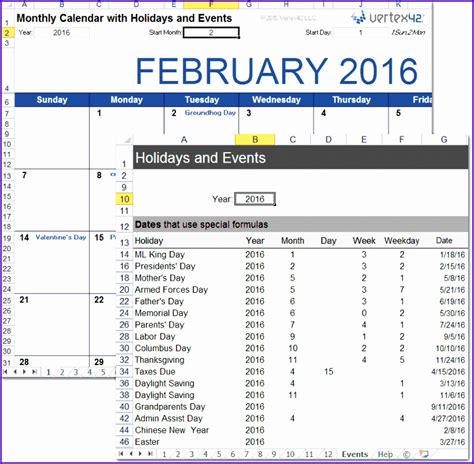Screen dimensions: 474x464
Task: Previous sheet arrow in calendar workbook tab bar
Action: (15, 371)
